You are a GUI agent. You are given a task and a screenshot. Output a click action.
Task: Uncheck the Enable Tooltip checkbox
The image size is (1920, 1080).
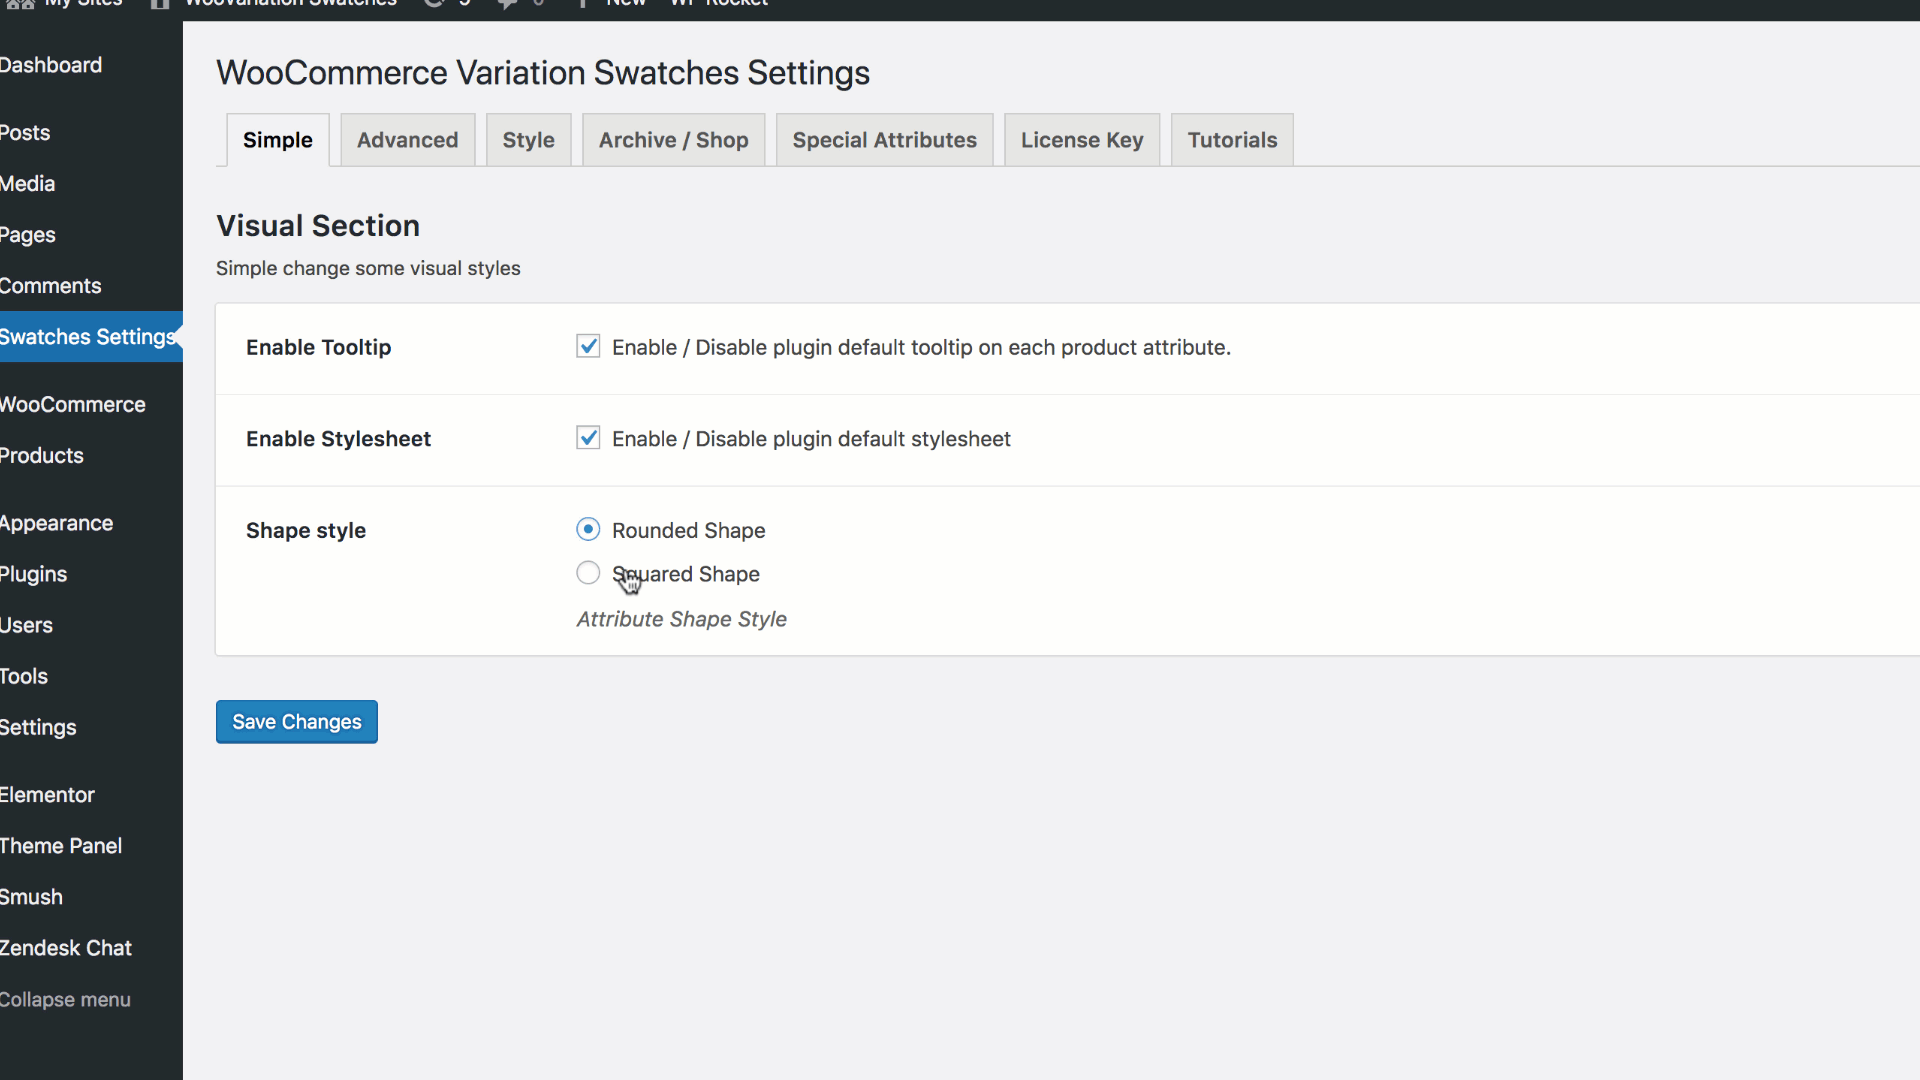588,346
